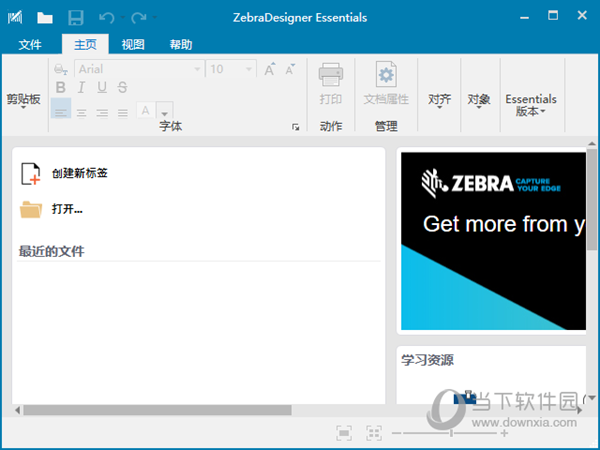Click the ZebraDesigner app logo icon
The width and height of the screenshot is (600, 450).
point(15,17)
